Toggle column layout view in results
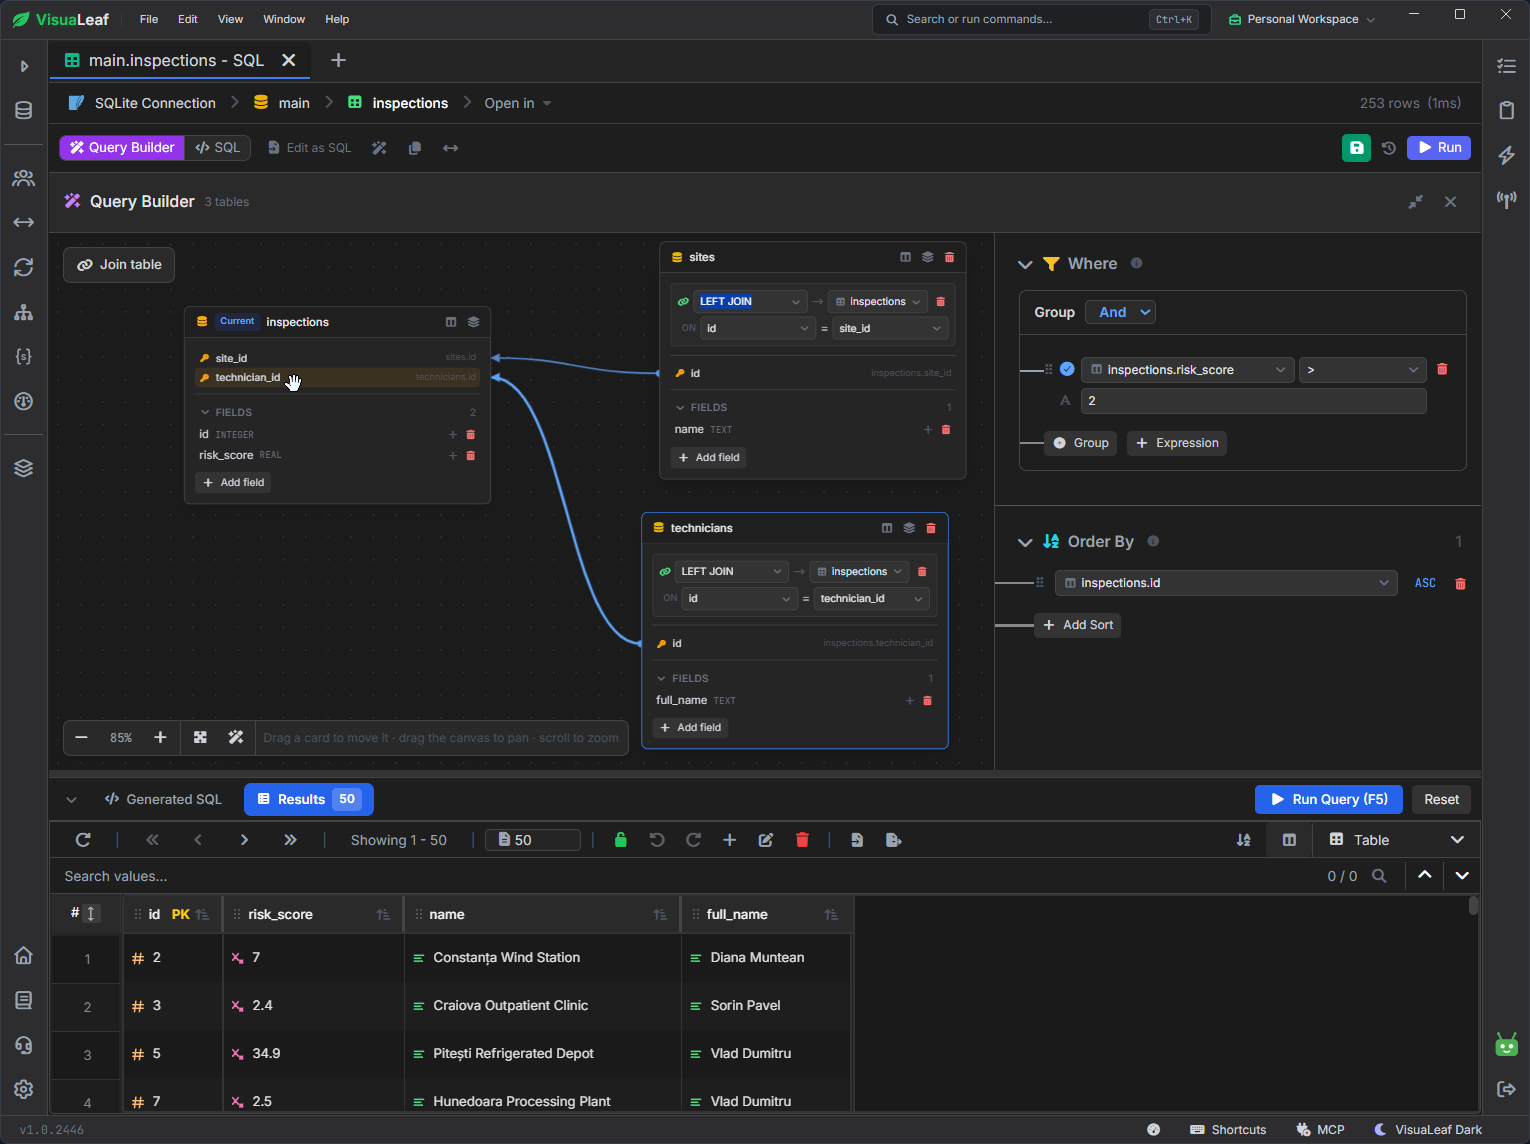Screen dimensions: 1530x1144 coord(1289,840)
